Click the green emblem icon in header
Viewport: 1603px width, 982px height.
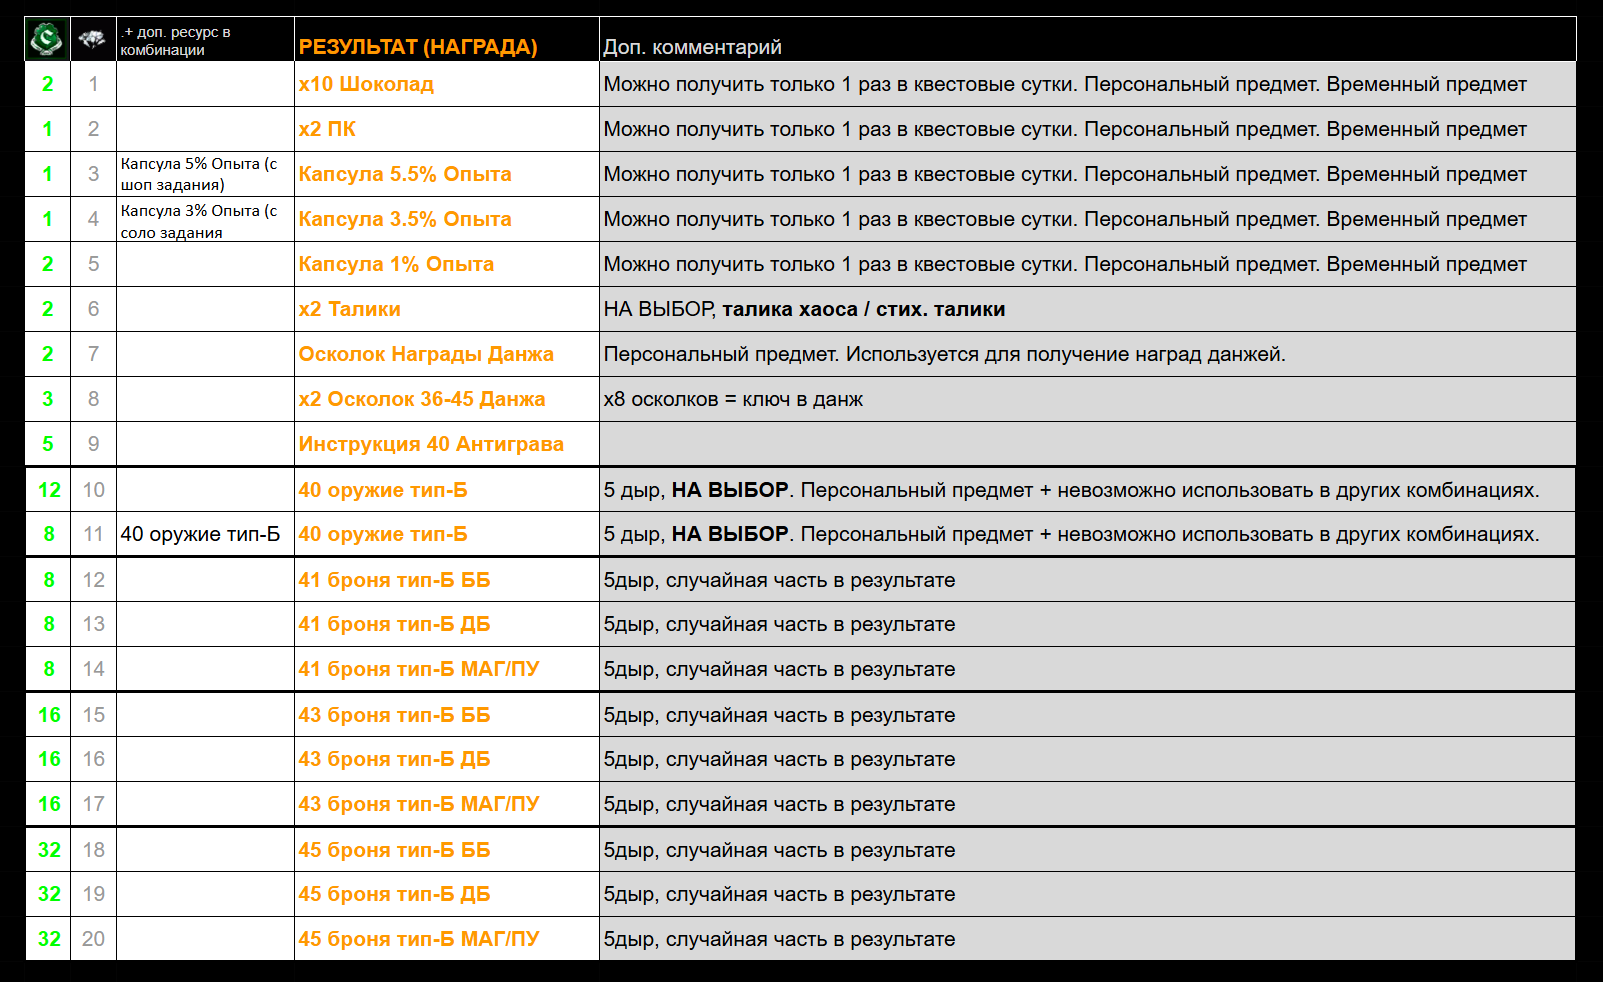[47, 39]
